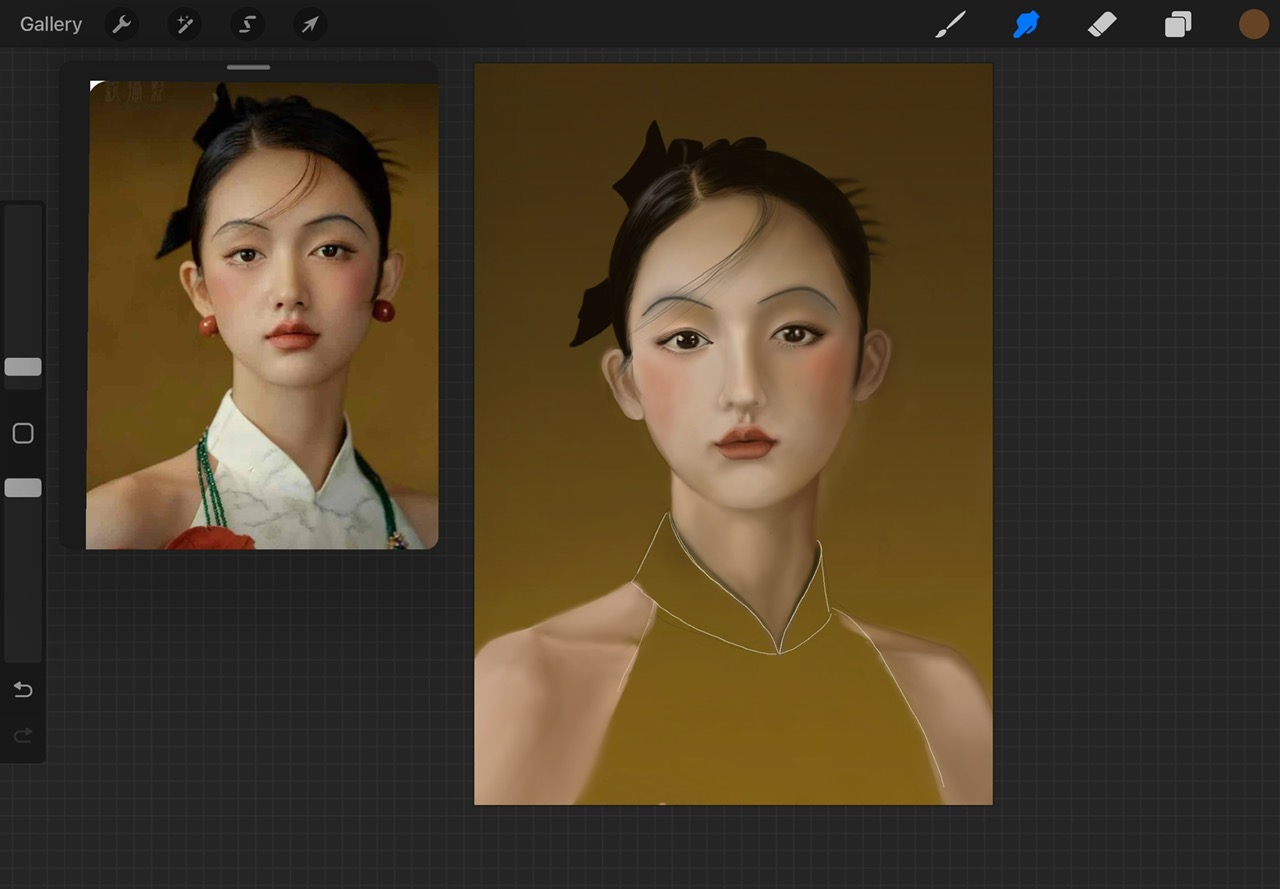The width and height of the screenshot is (1280, 889).
Task: Open the Layers panel
Action: 1178,24
